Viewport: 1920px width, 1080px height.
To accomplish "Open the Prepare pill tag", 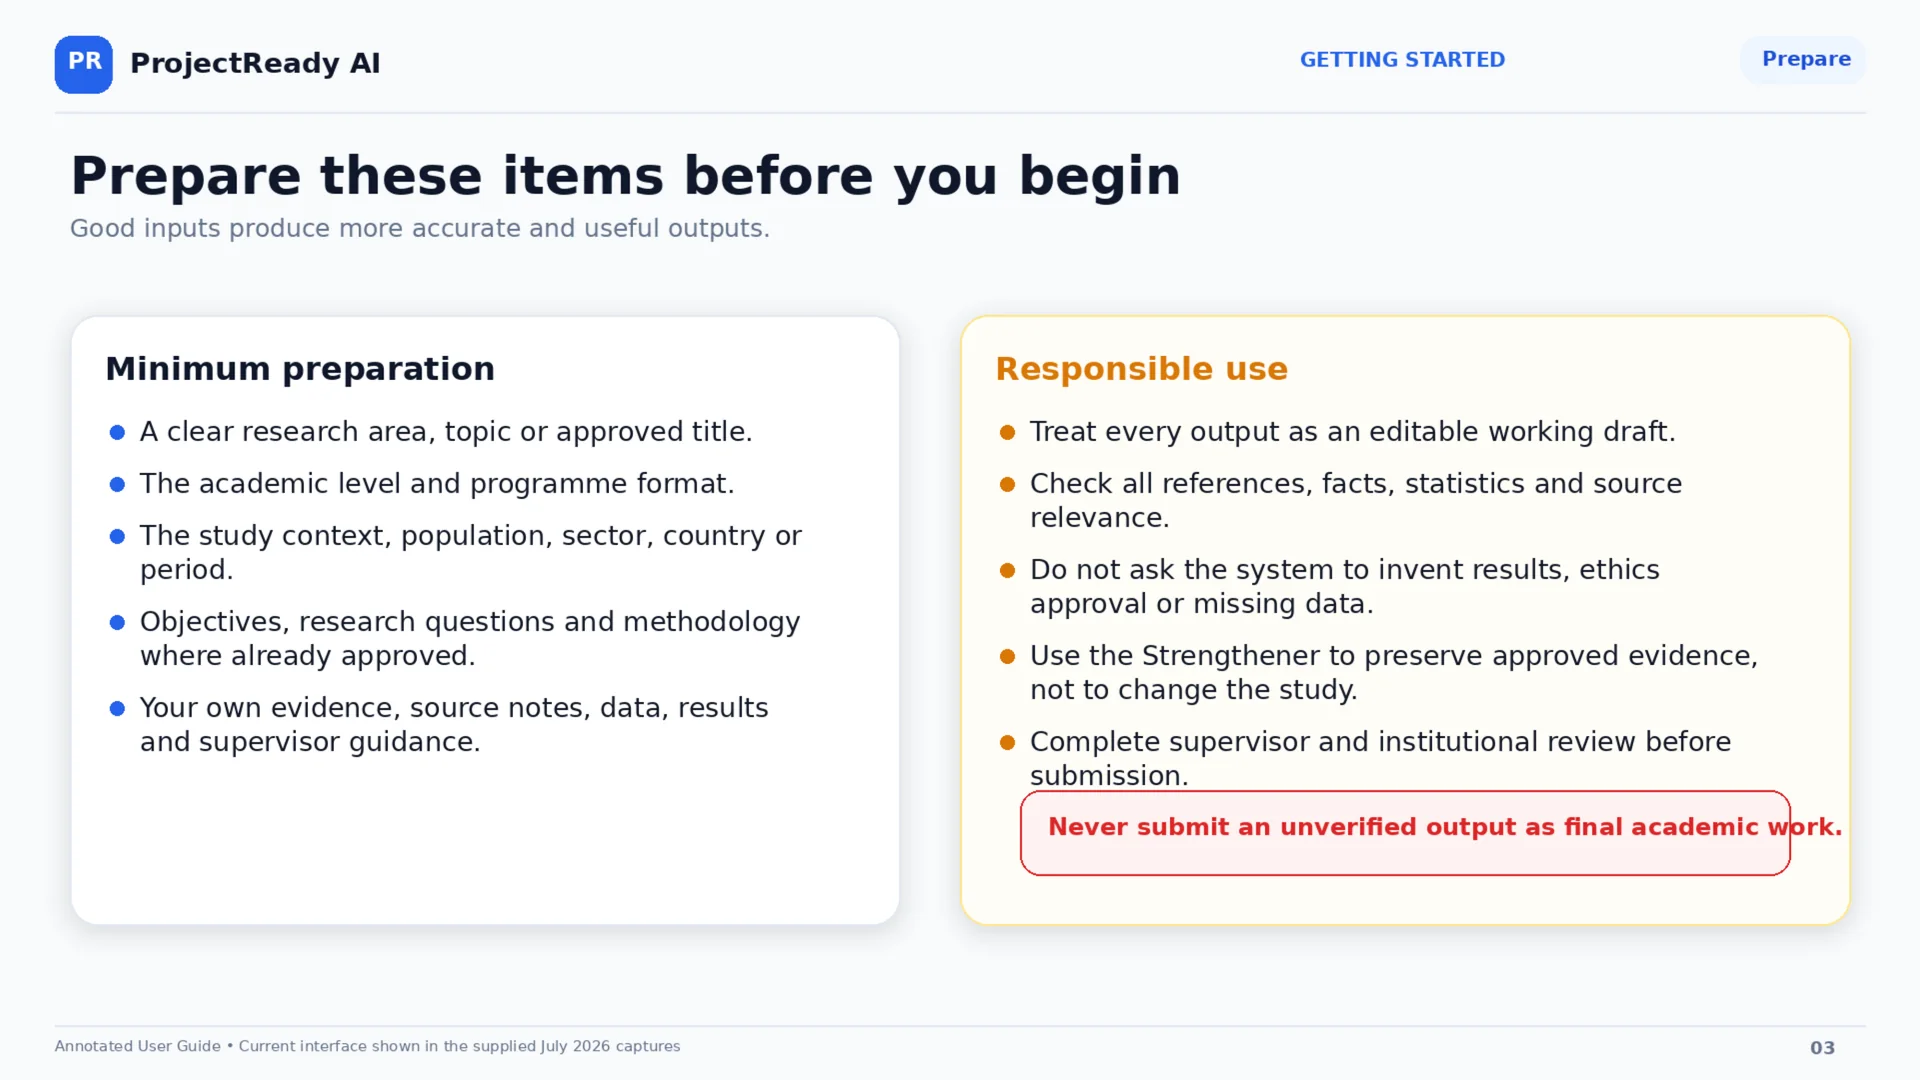I will (1803, 60).
